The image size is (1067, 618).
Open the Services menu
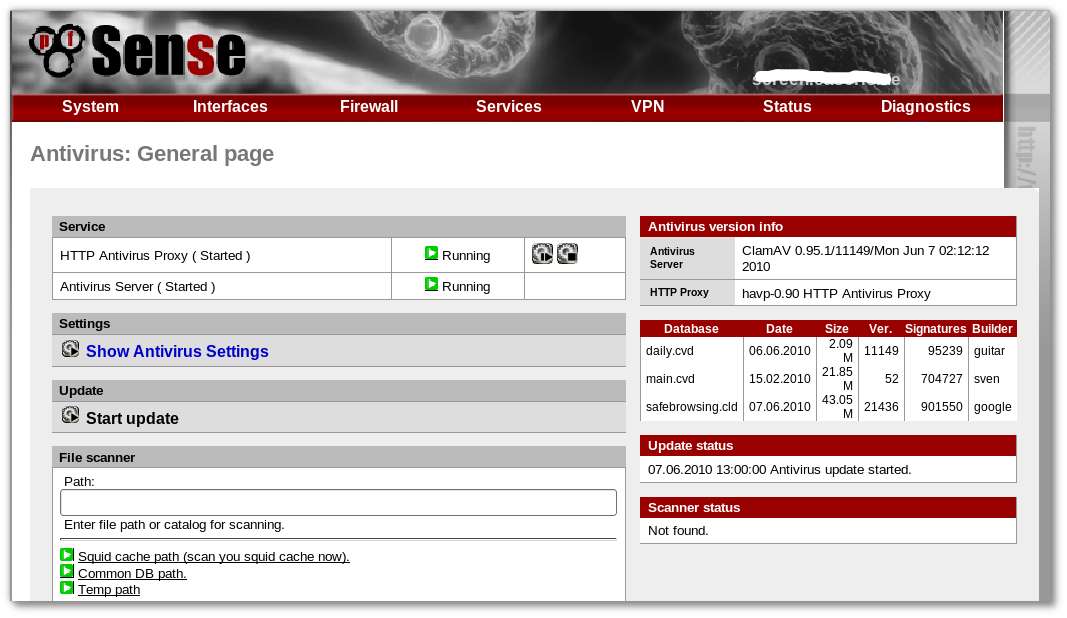tap(508, 107)
